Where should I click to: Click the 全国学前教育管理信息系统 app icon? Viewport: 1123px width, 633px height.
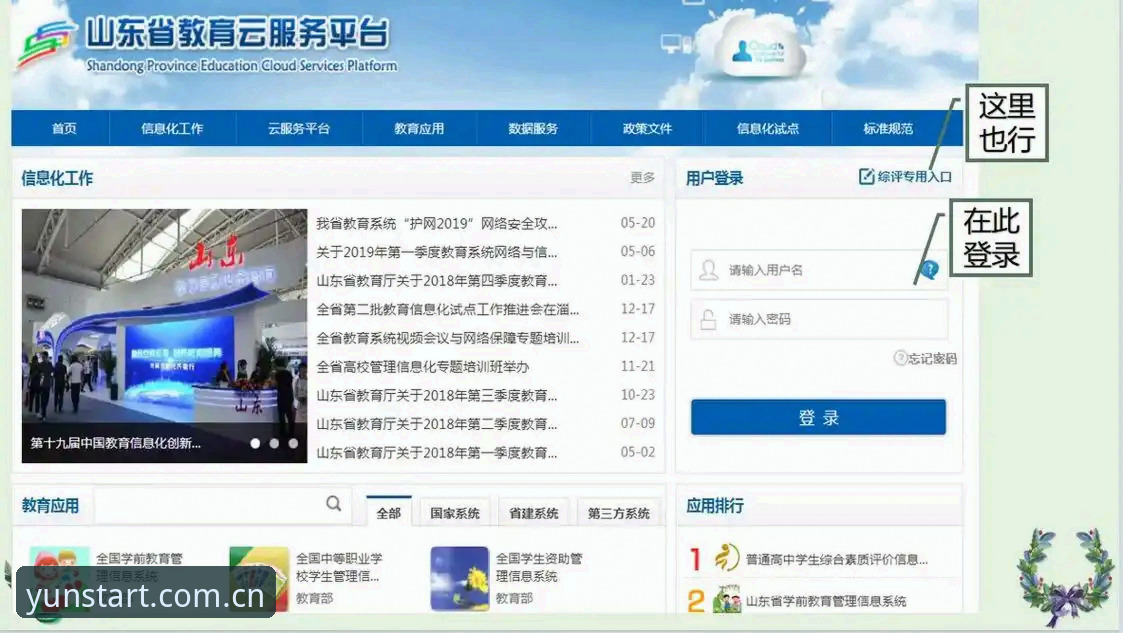point(59,579)
